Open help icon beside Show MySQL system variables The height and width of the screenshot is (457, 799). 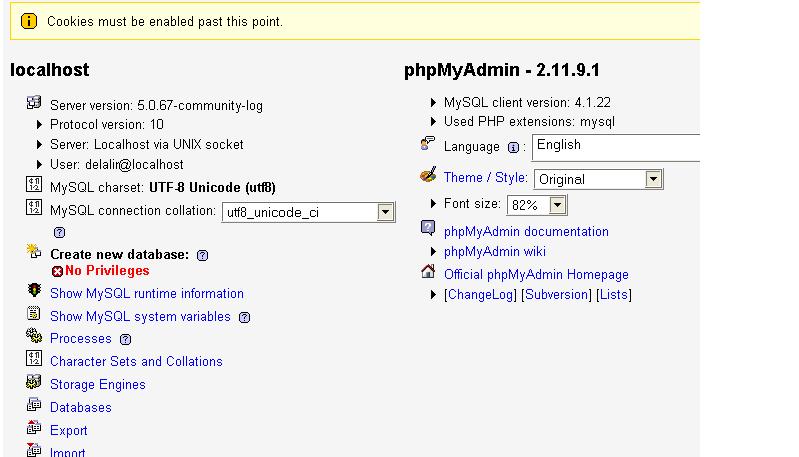[x=245, y=317]
